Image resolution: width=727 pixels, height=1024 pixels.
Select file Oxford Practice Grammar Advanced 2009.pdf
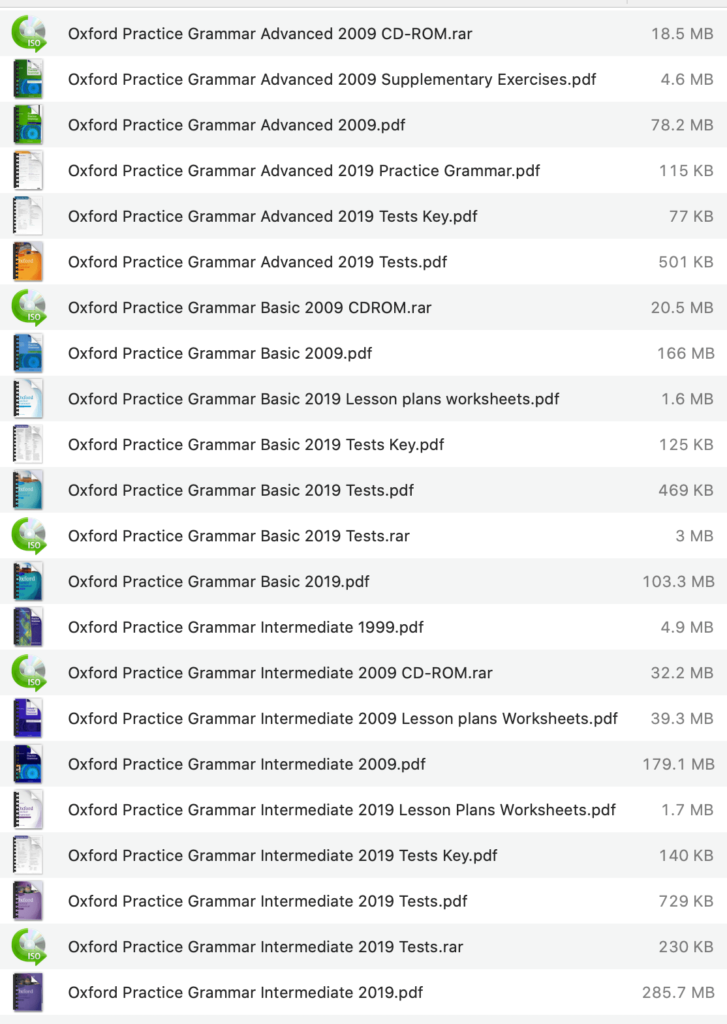[363, 125]
